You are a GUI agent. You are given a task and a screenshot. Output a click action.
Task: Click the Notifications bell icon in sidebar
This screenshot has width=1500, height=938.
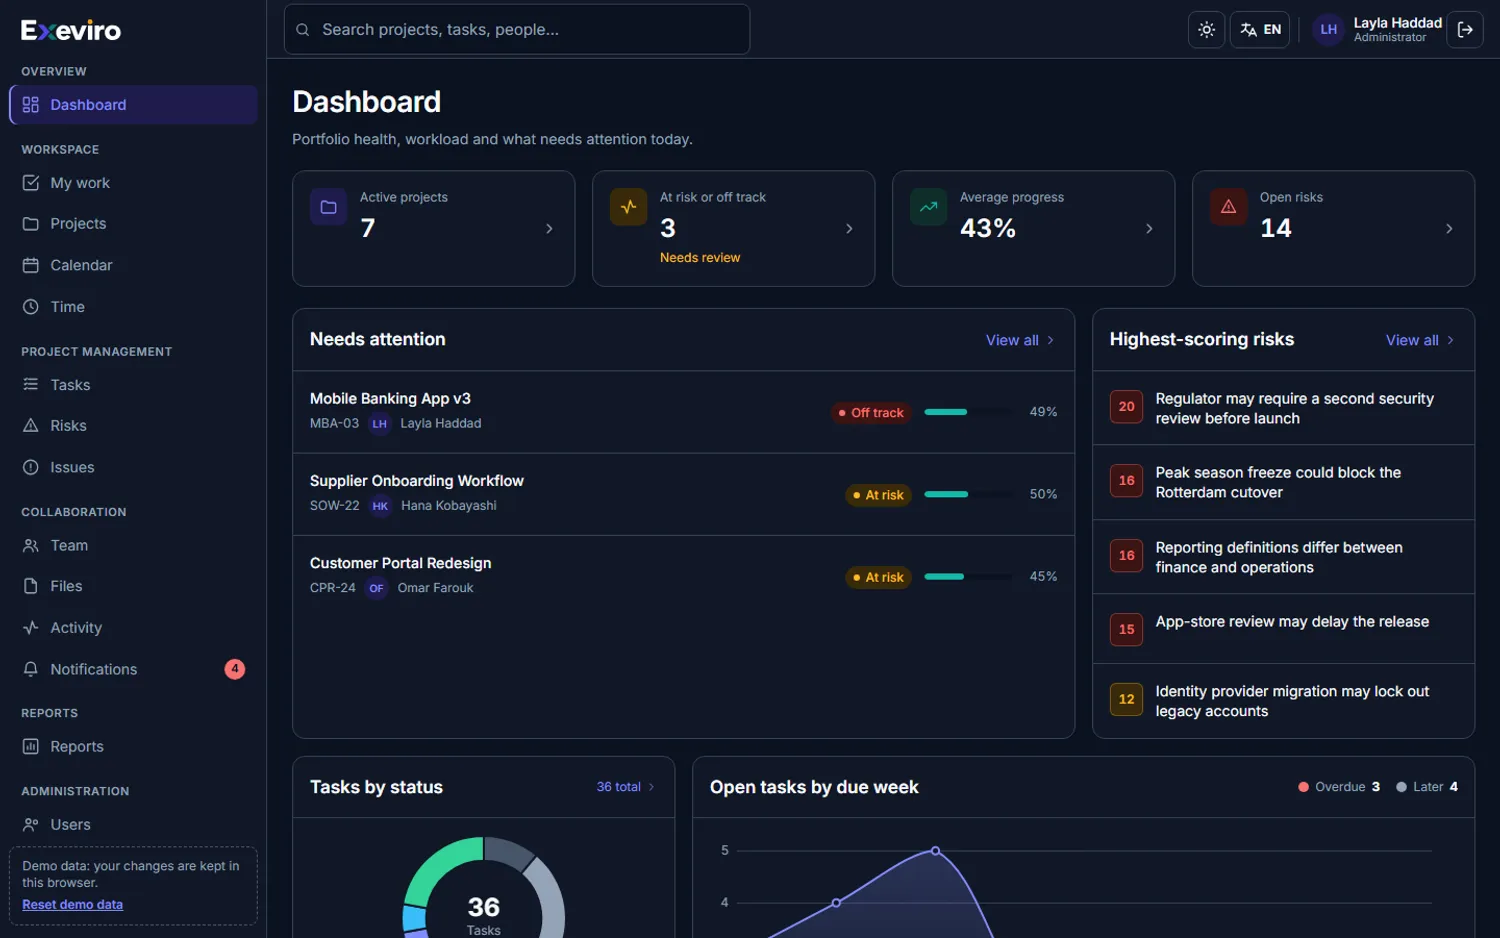(x=31, y=669)
